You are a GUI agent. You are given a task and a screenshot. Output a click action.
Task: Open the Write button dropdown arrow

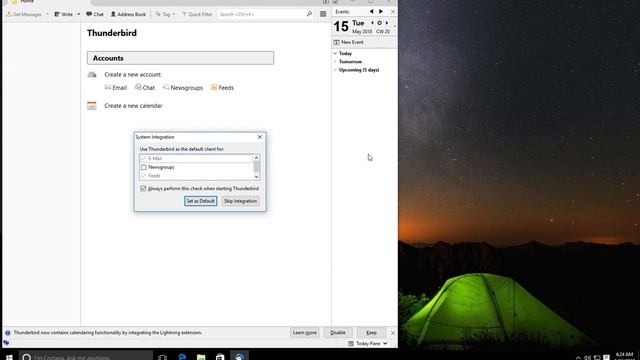tap(78, 14)
